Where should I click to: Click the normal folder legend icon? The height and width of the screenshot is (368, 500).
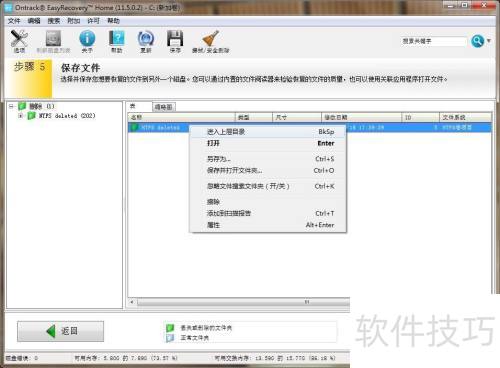click(x=170, y=338)
